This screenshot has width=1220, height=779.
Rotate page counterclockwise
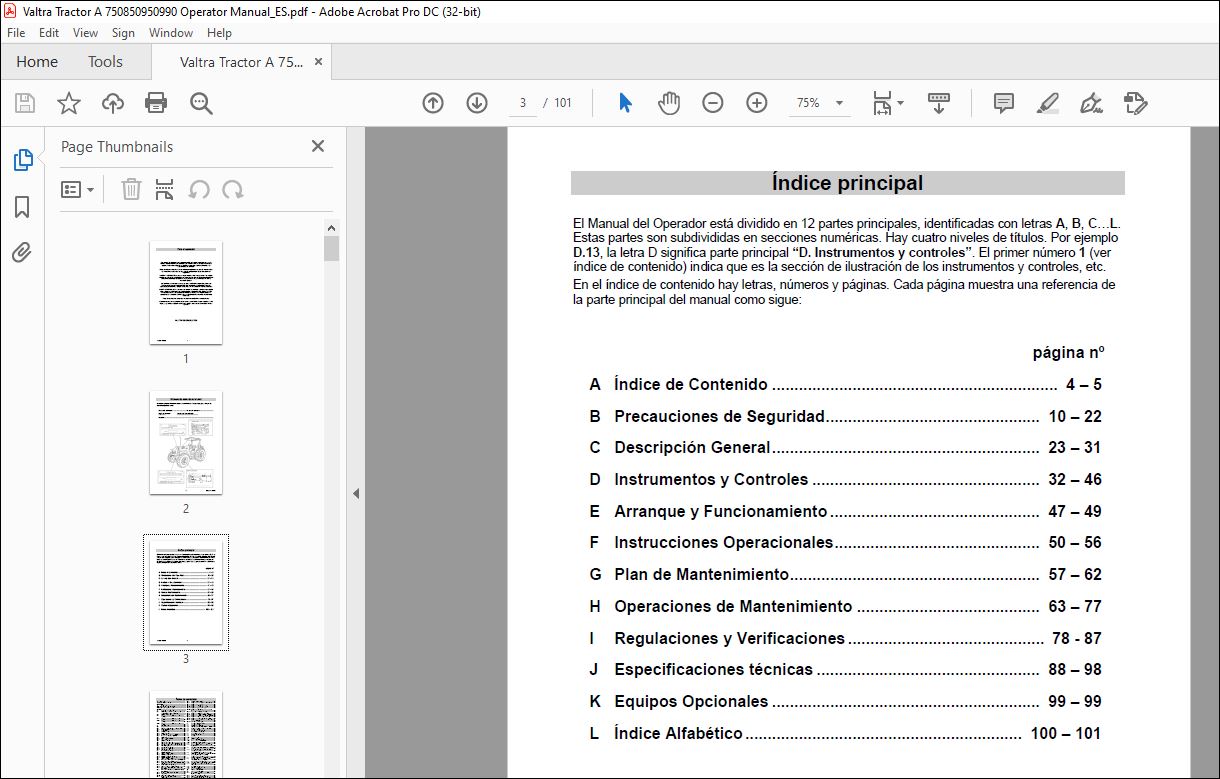tap(199, 189)
